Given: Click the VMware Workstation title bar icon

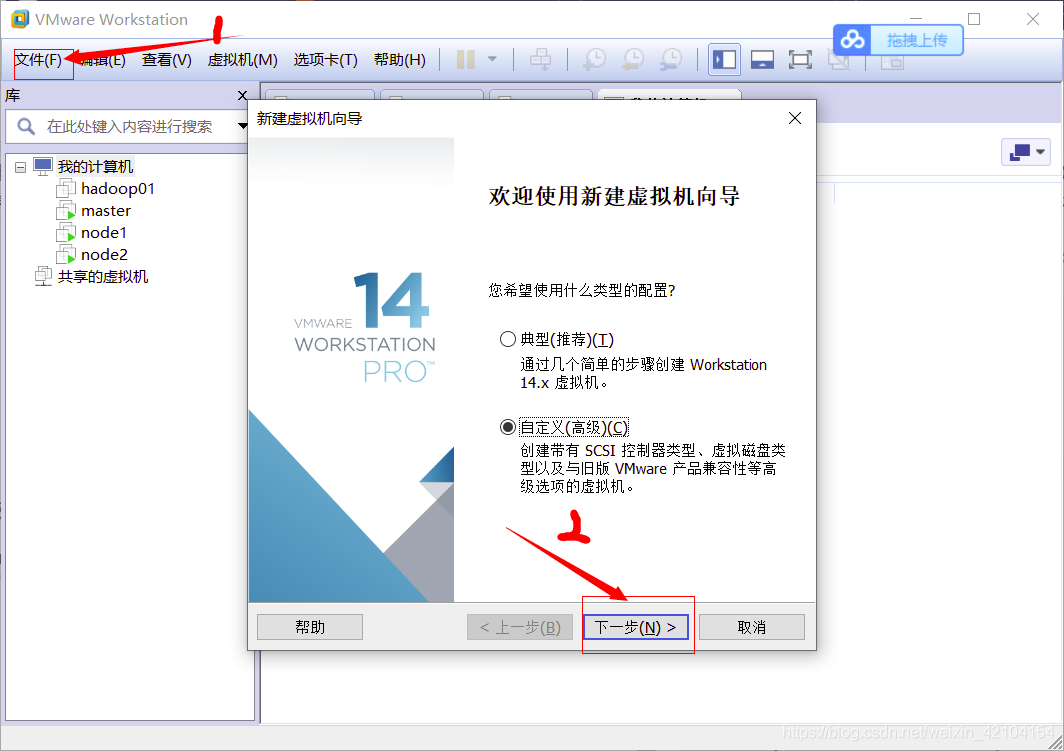Looking at the screenshot, I should [20, 19].
